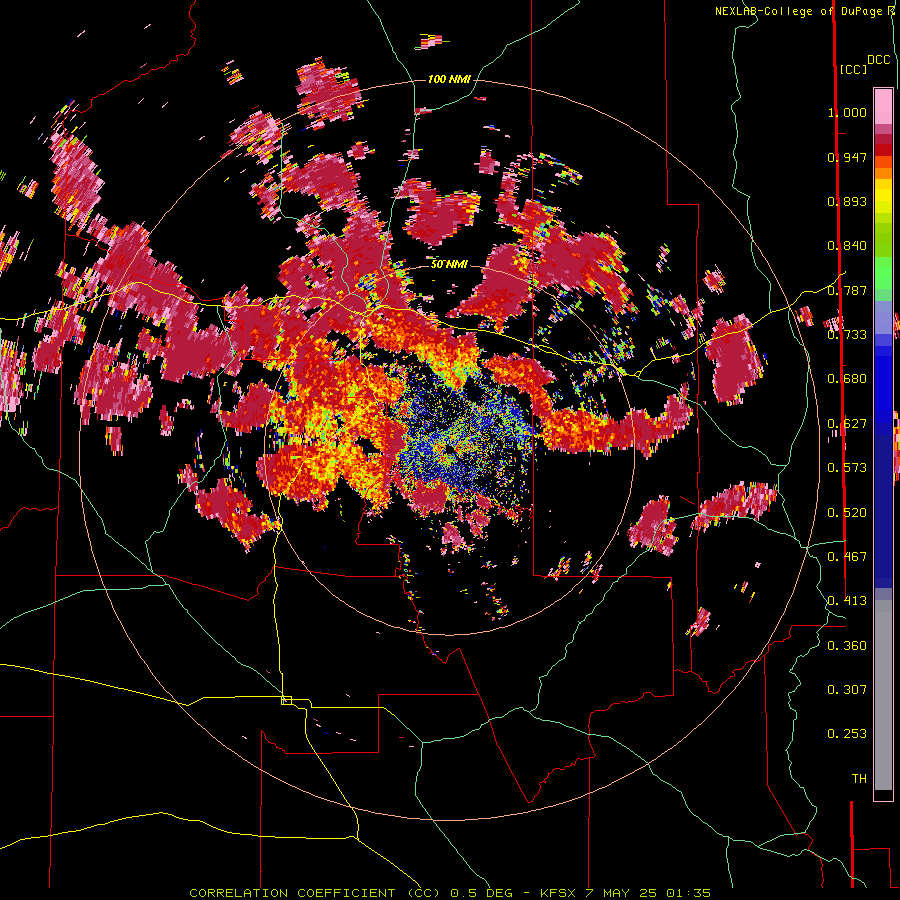This screenshot has width=900, height=900.
Task: Click the 0.520 legend value
Action: point(847,513)
